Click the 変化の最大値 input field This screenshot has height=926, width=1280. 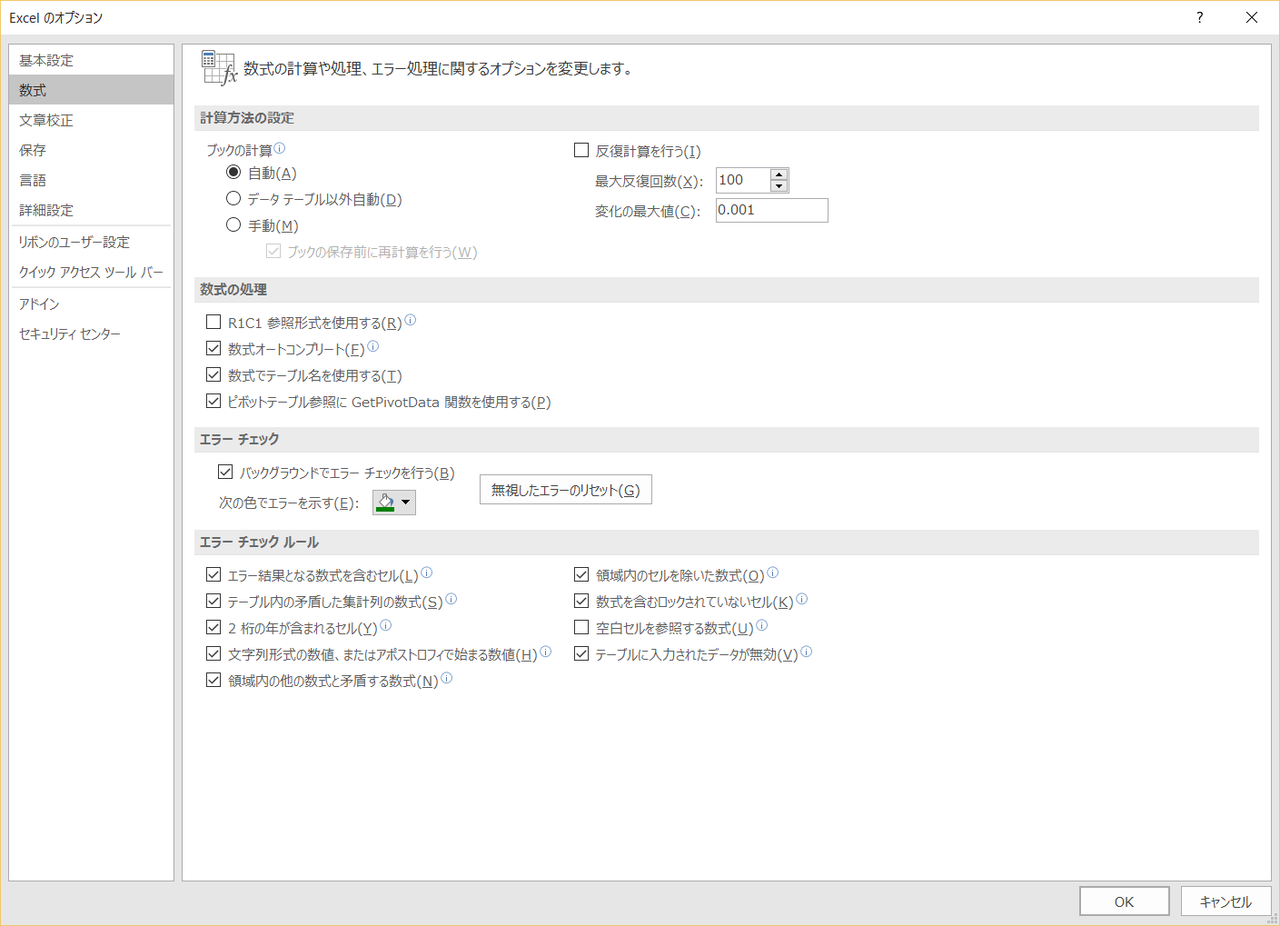pyautogui.click(x=772, y=210)
